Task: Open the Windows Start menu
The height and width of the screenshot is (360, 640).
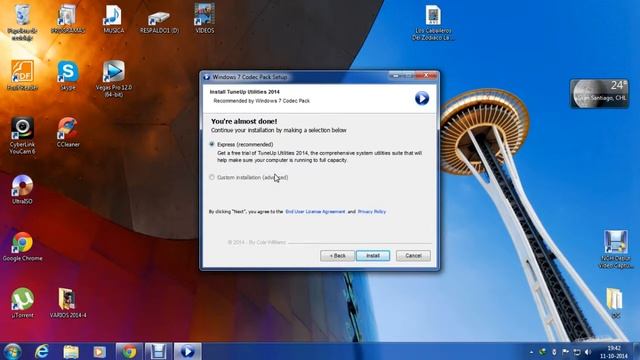Action: coord(13,351)
